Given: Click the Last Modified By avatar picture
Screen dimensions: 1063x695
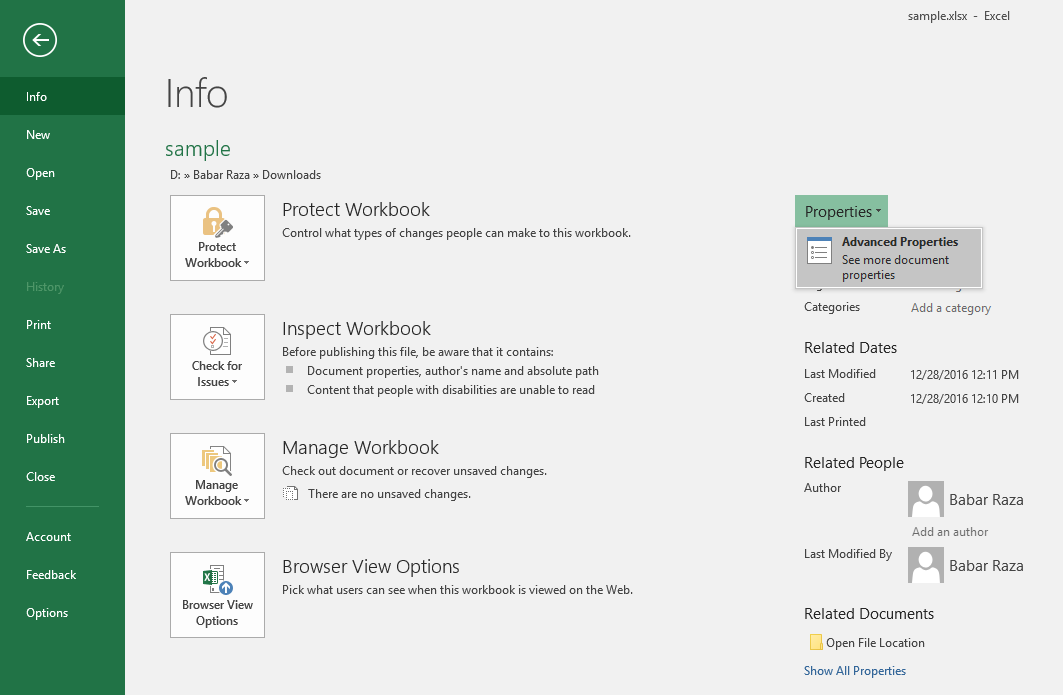Looking at the screenshot, I should click(926, 565).
